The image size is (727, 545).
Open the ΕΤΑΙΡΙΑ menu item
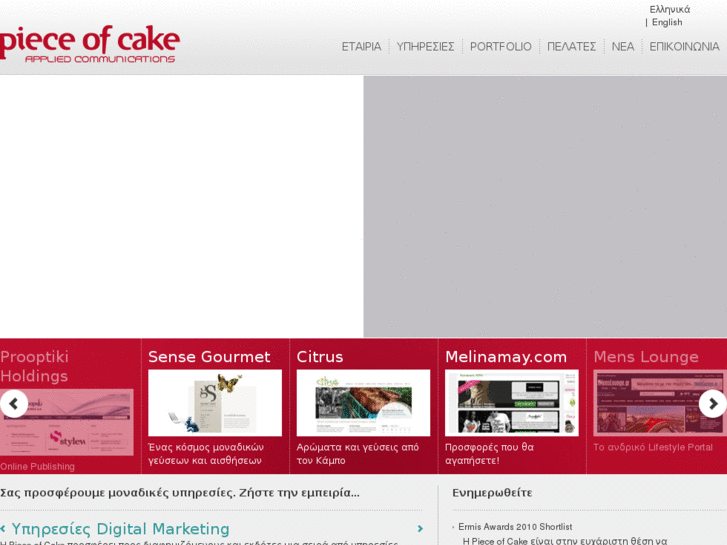(361, 46)
